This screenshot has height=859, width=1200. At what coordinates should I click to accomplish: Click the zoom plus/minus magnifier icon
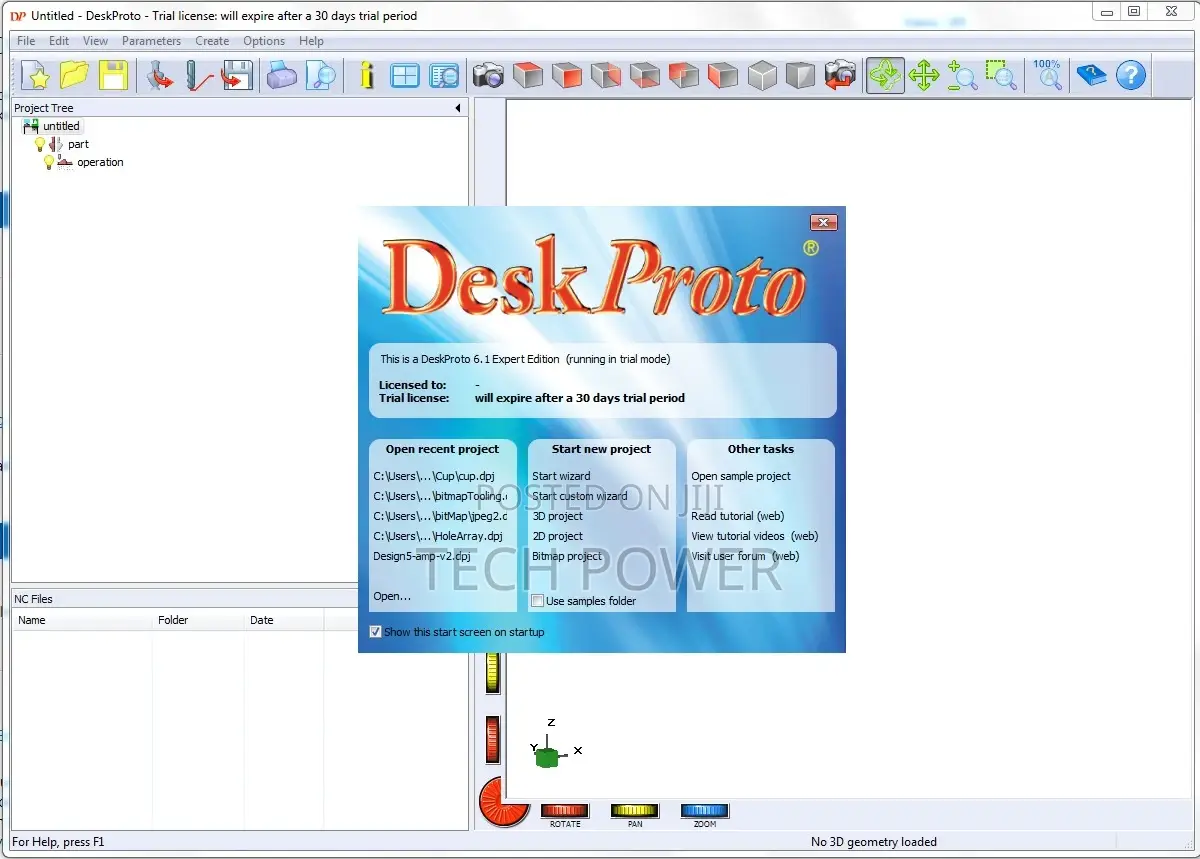tap(962, 75)
